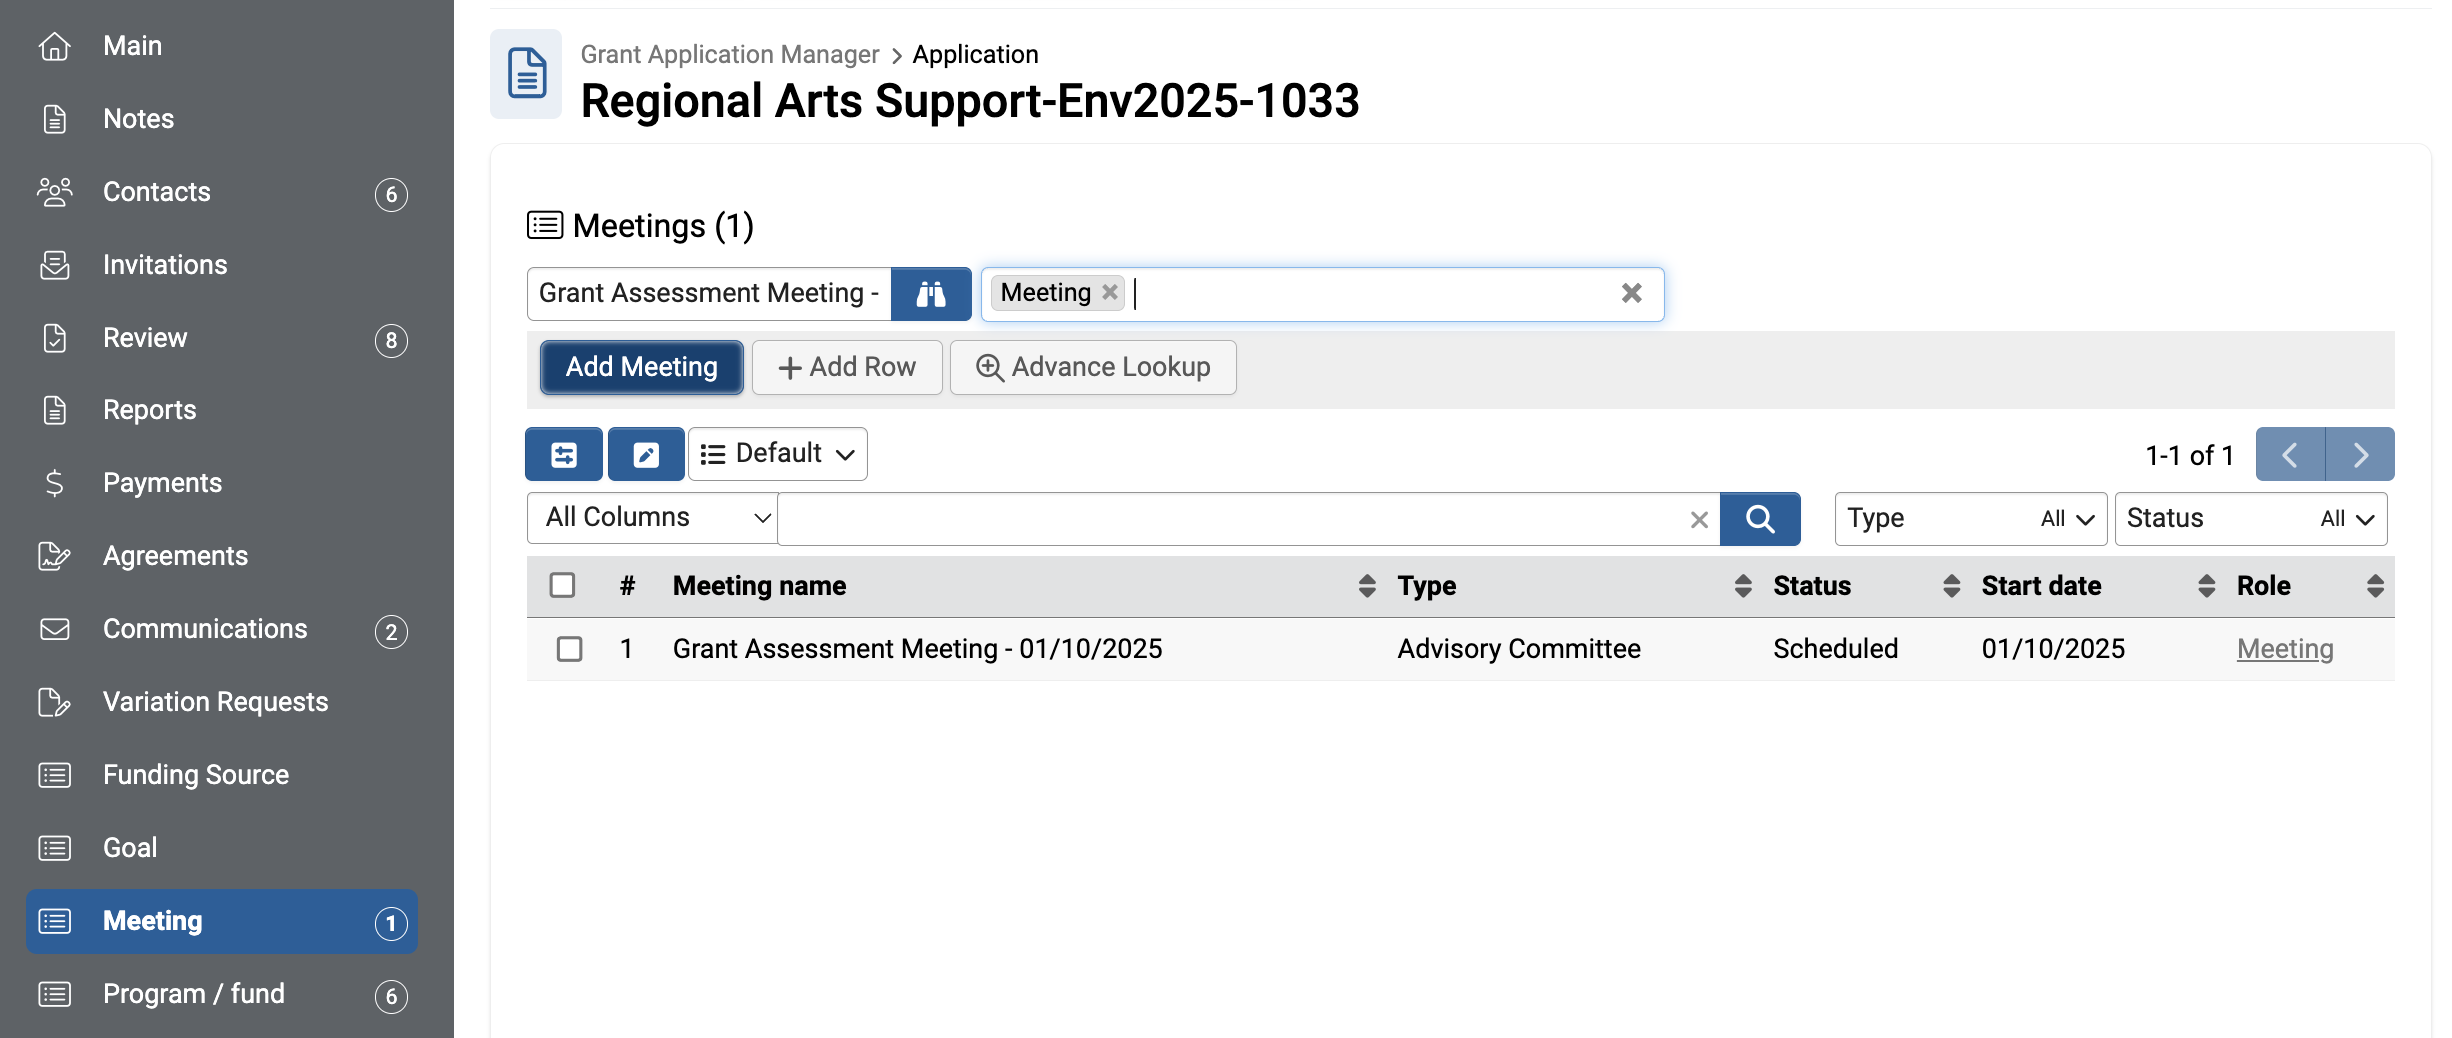Screen dimensions: 2452x1038
Task: Sort by Meeting name column arrows
Action: [1367, 586]
